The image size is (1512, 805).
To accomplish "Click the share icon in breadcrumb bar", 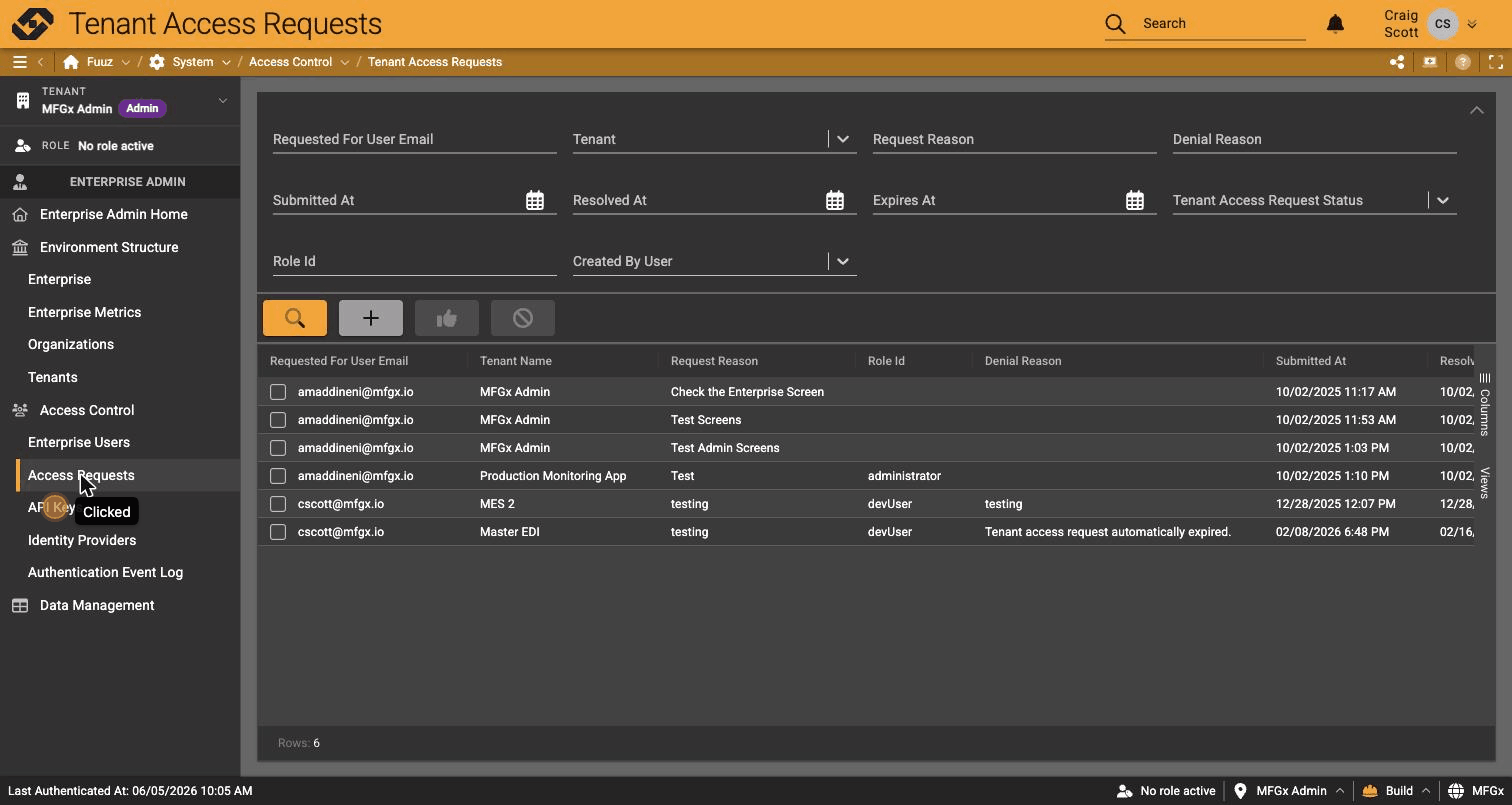I will coord(1397,62).
